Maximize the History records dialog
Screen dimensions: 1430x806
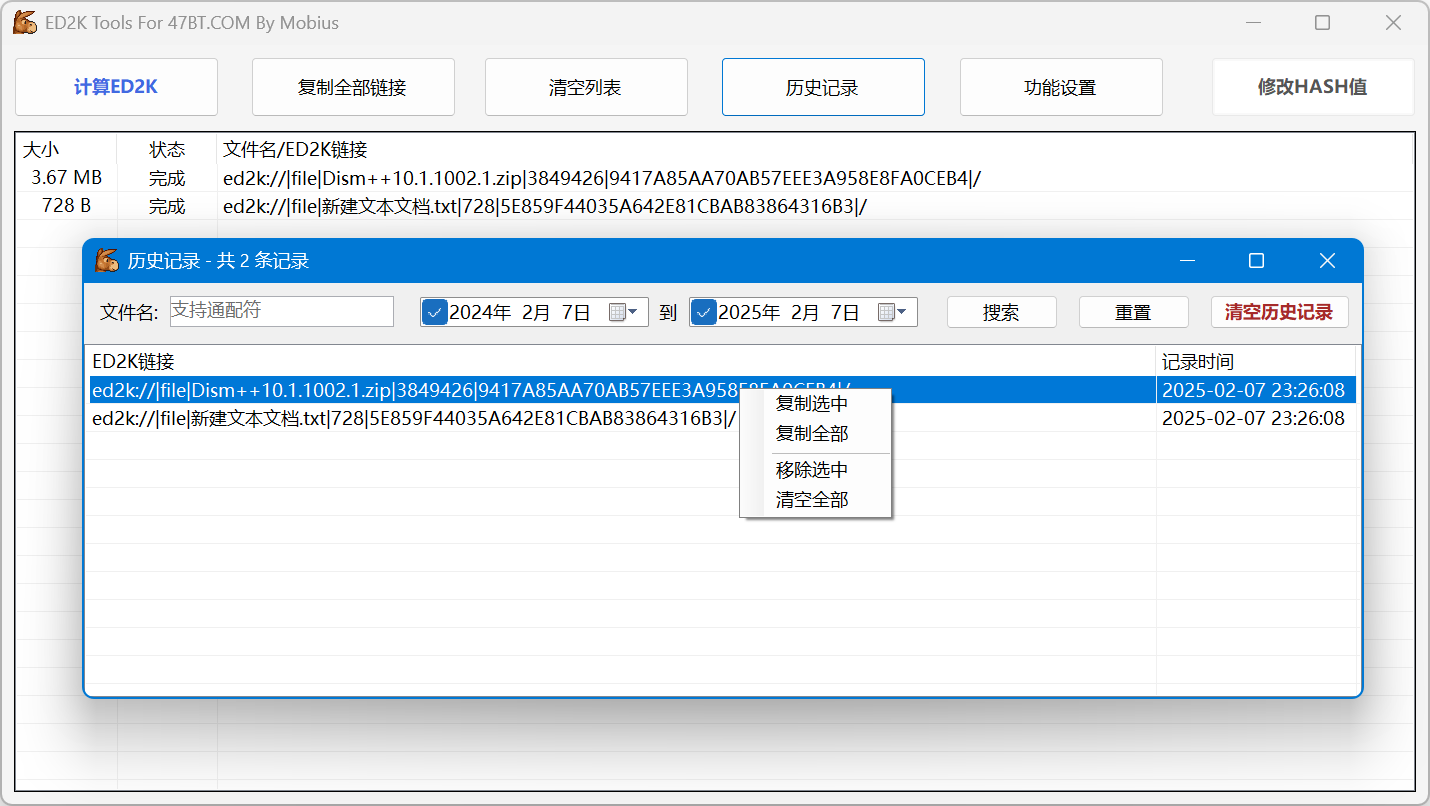pos(1256,261)
